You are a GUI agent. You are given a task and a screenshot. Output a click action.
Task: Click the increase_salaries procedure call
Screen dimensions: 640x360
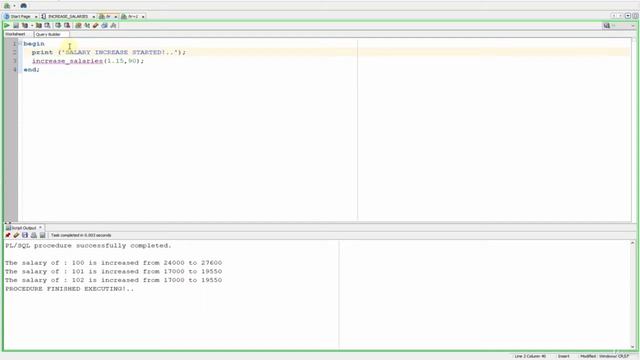[88, 61]
